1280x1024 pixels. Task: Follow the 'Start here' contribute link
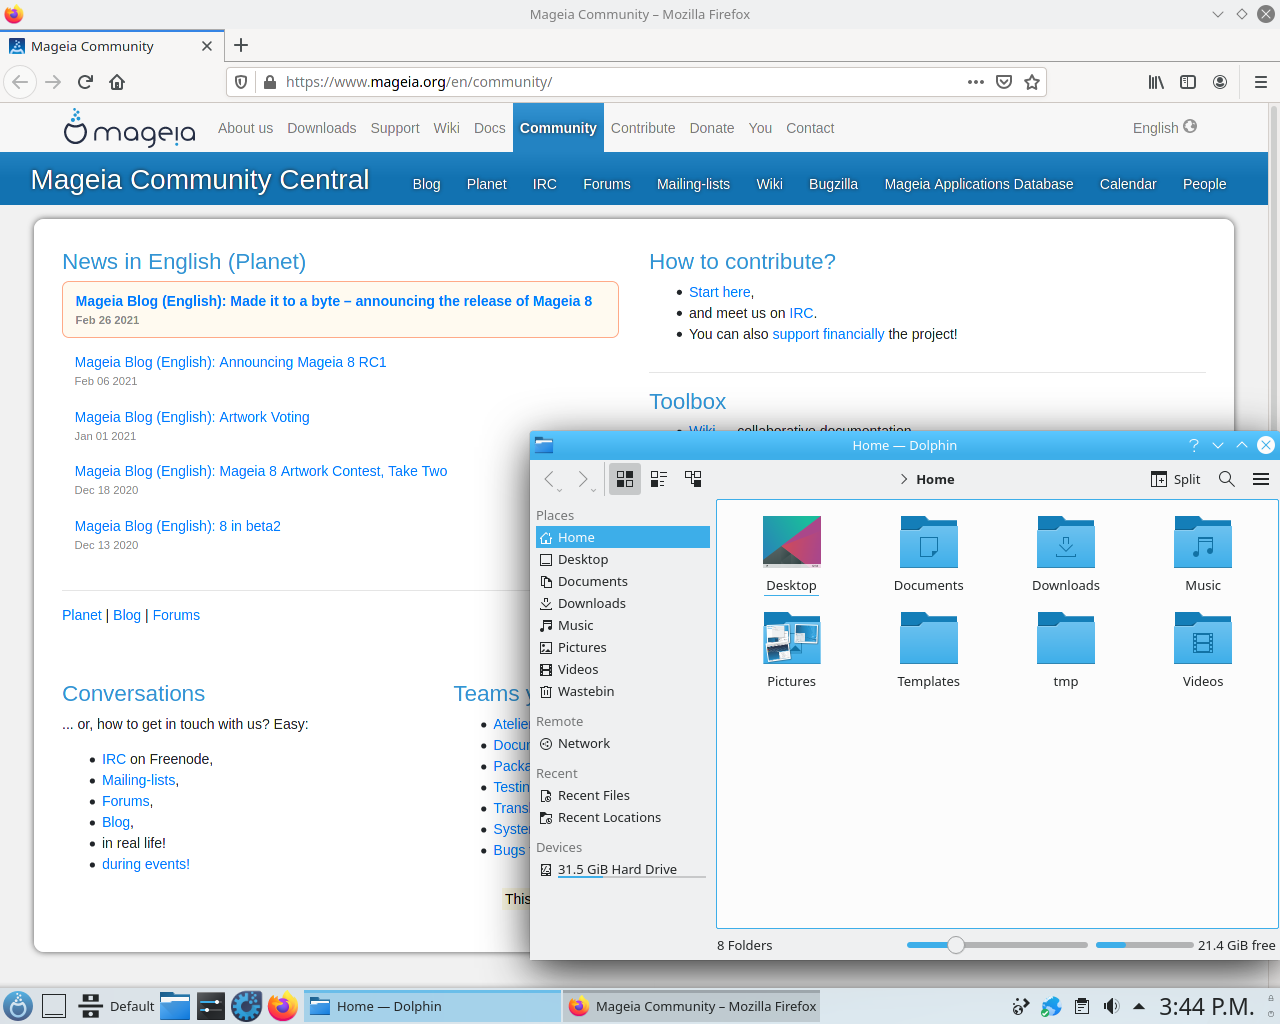[x=720, y=292]
